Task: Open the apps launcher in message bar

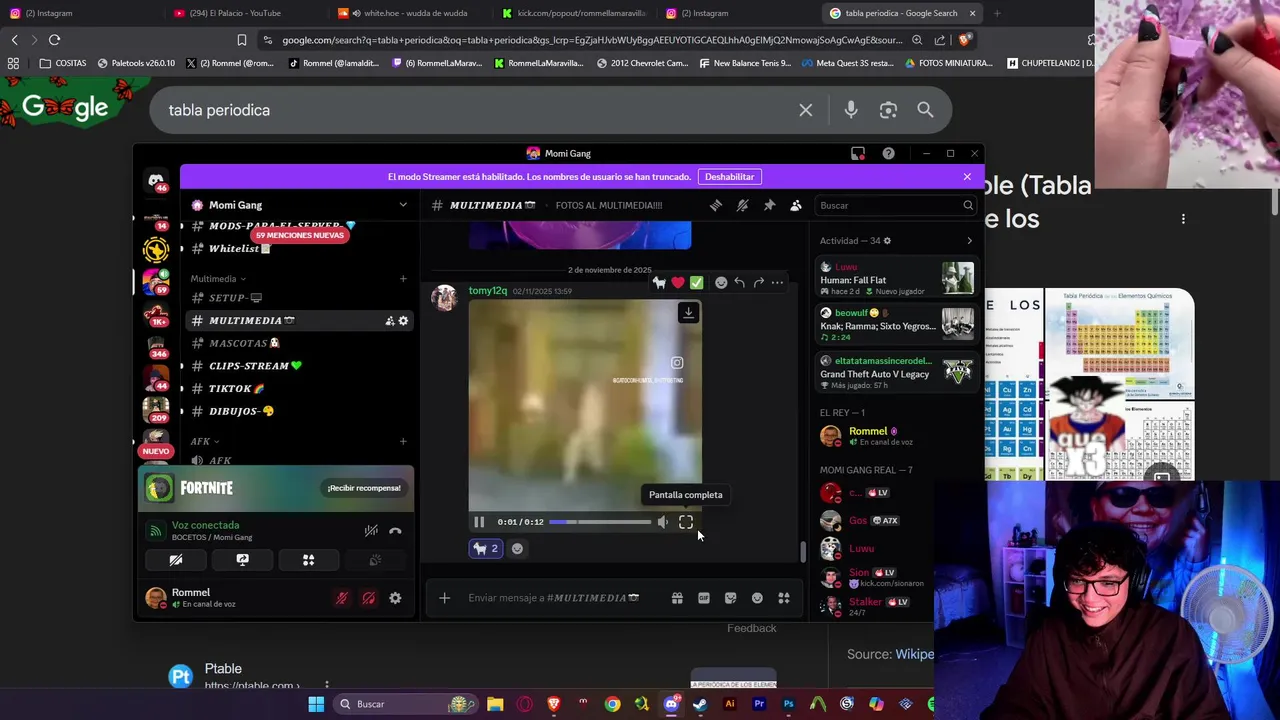Action: tap(784, 598)
